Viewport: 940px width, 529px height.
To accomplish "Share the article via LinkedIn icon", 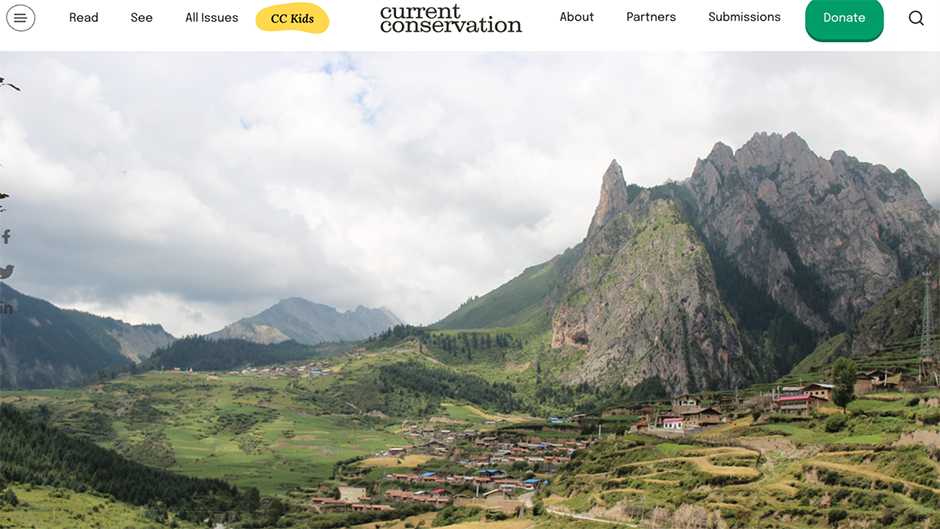I will click(6, 308).
